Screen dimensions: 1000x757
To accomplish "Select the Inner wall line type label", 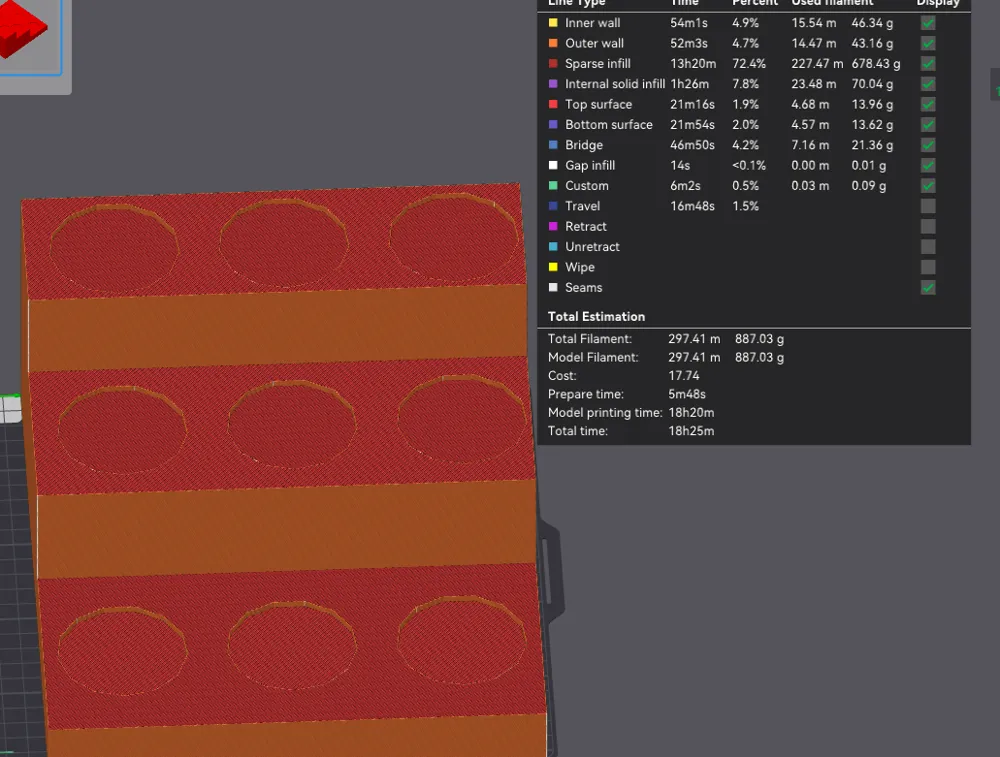I will [592, 23].
